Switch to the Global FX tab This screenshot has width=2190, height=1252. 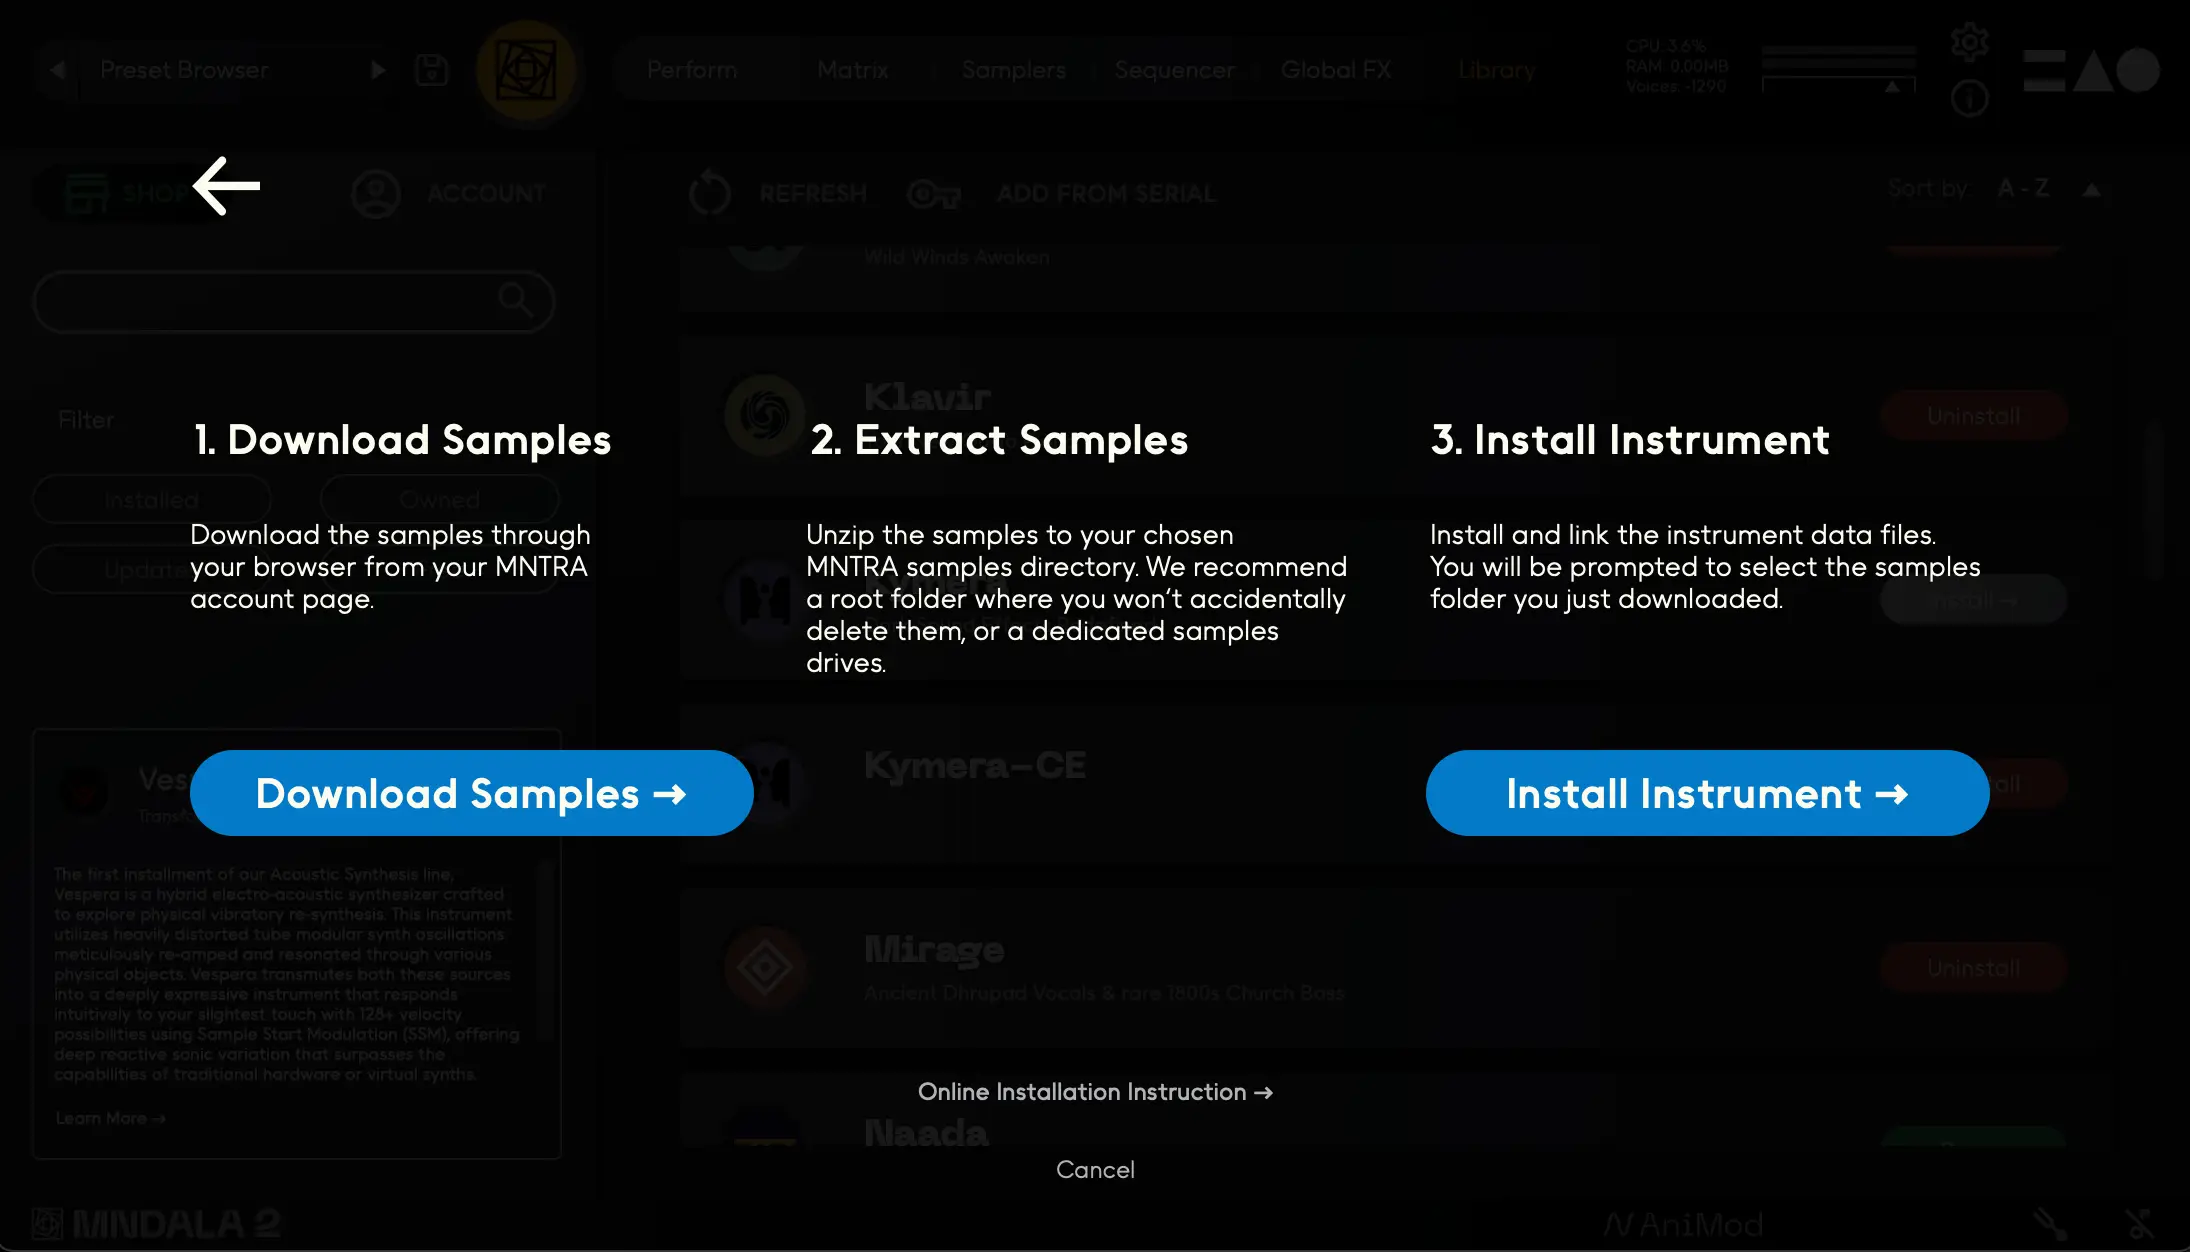pyautogui.click(x=1335, y=70)
